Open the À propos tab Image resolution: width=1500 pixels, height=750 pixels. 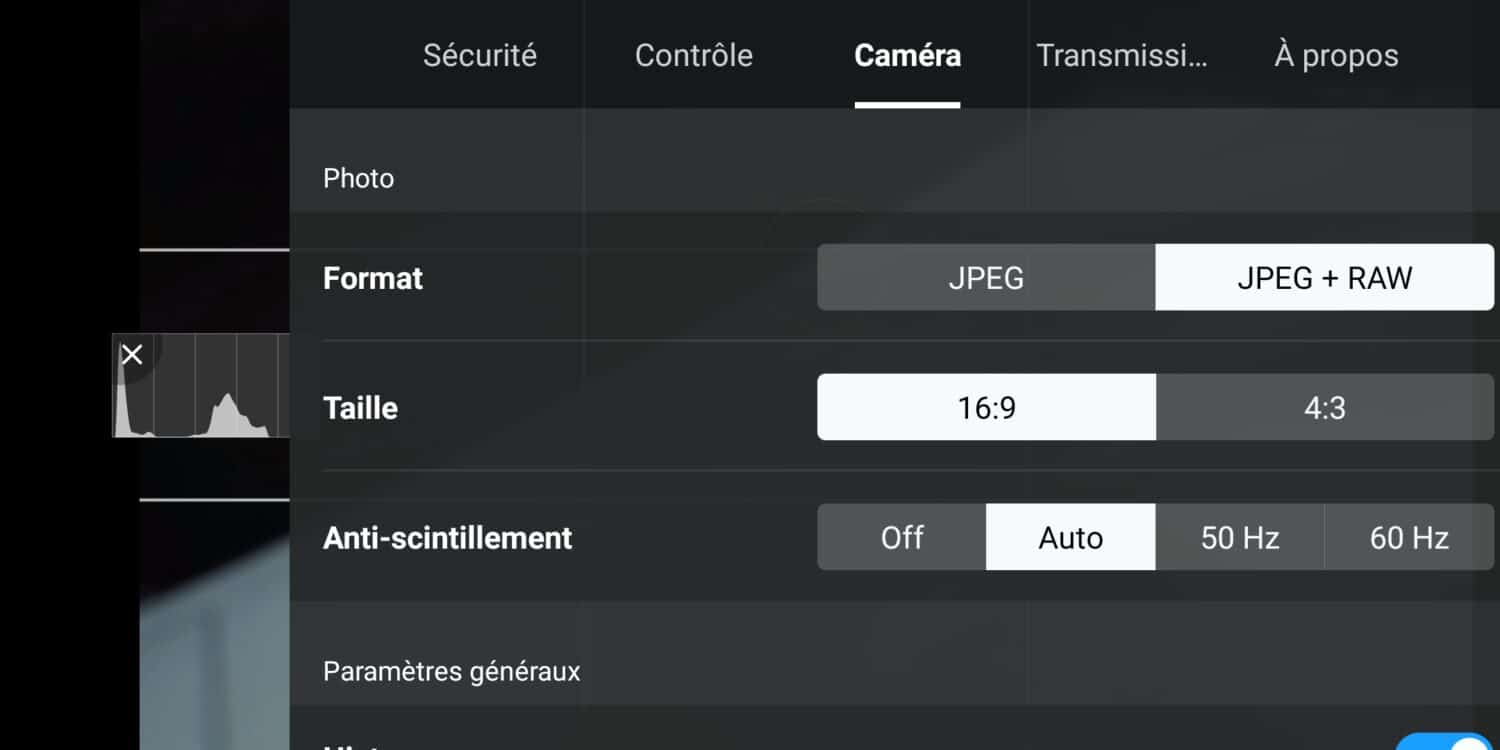tap(1336, 55)
